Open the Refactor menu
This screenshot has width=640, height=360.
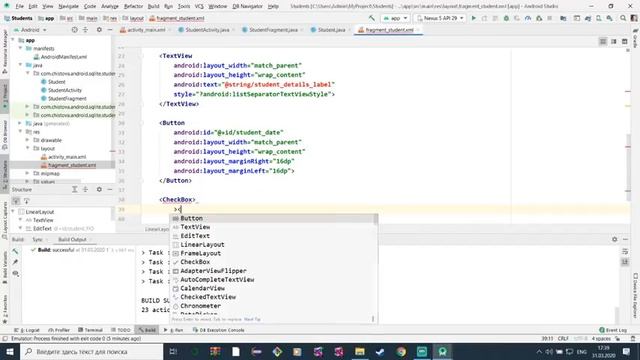tap(133, 6)
